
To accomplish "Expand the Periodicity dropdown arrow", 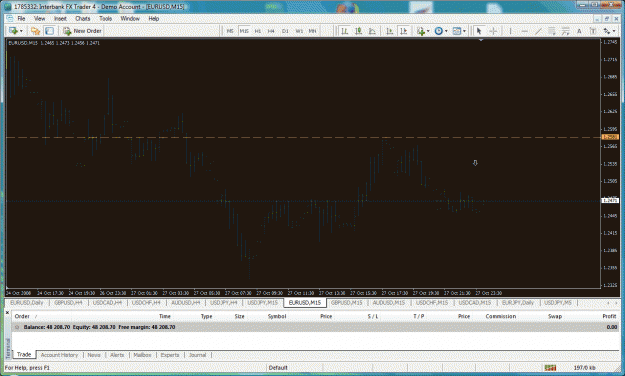I will pos(446,31).
